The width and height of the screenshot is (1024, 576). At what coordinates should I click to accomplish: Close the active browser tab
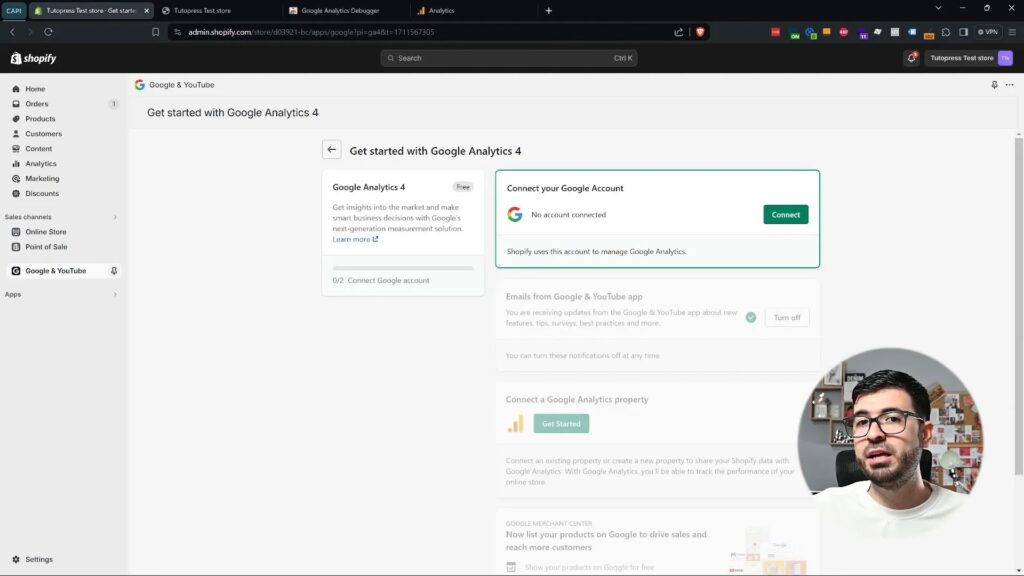[x=146, y=10]
